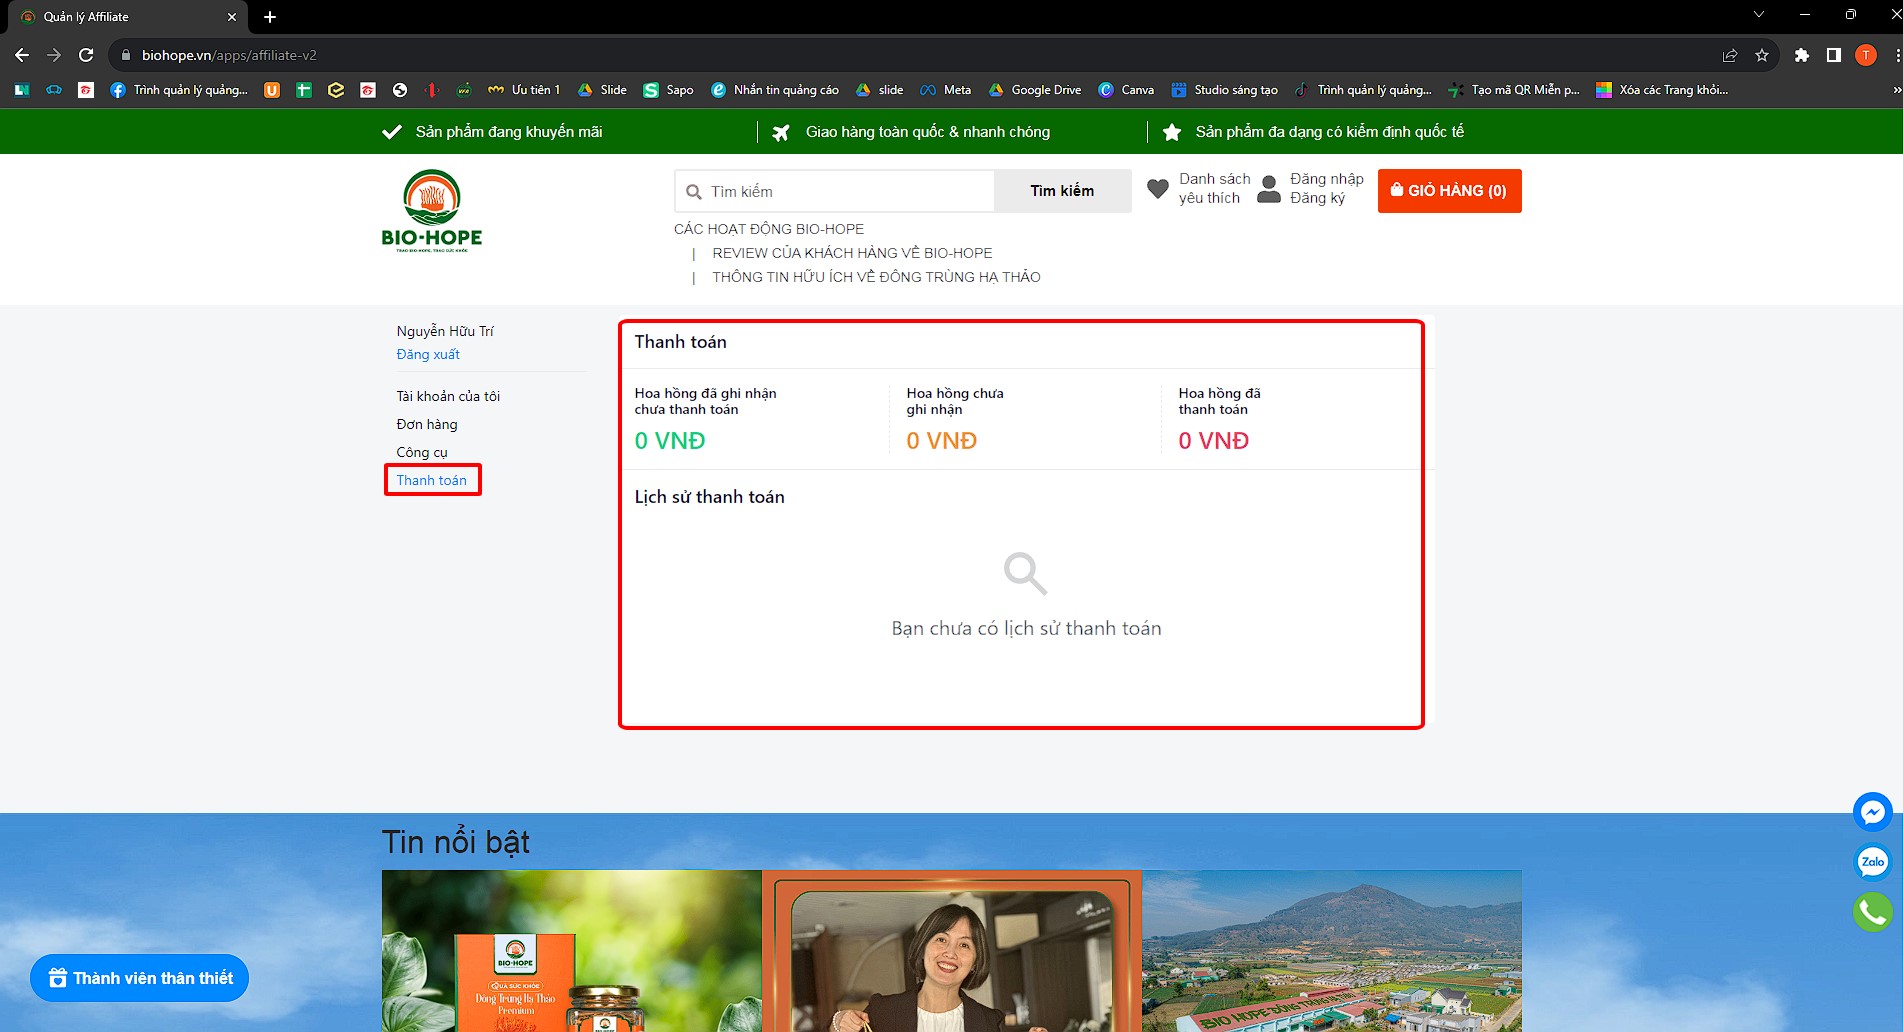
Task: Show more bookmarks overflow chevron
Action: (1896, 90)
